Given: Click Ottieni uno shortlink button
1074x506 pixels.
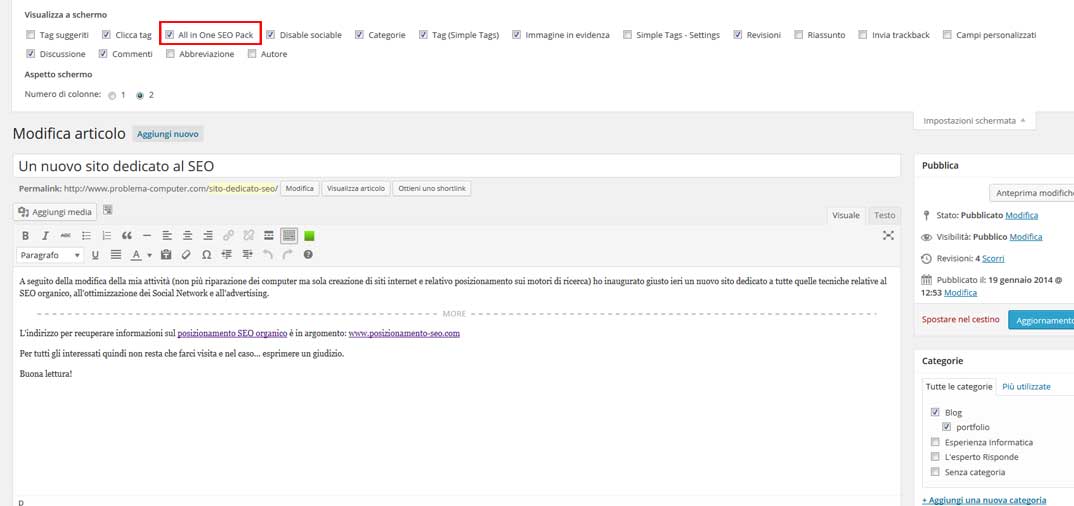Looking at the screenshot, I should [x=432, y=188].
